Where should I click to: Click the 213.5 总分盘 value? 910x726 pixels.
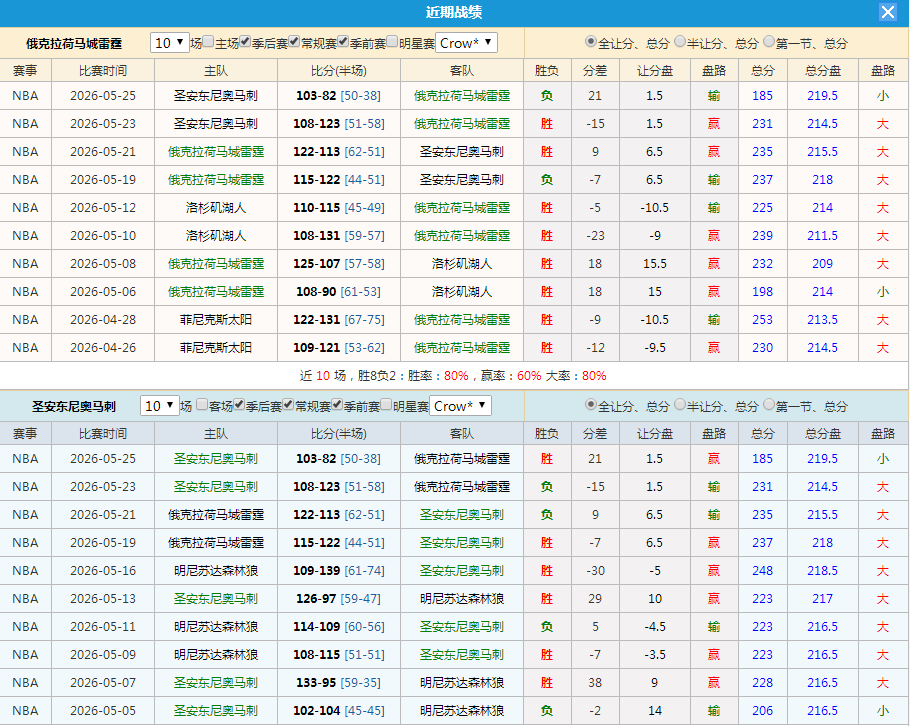tap(822, 320)
